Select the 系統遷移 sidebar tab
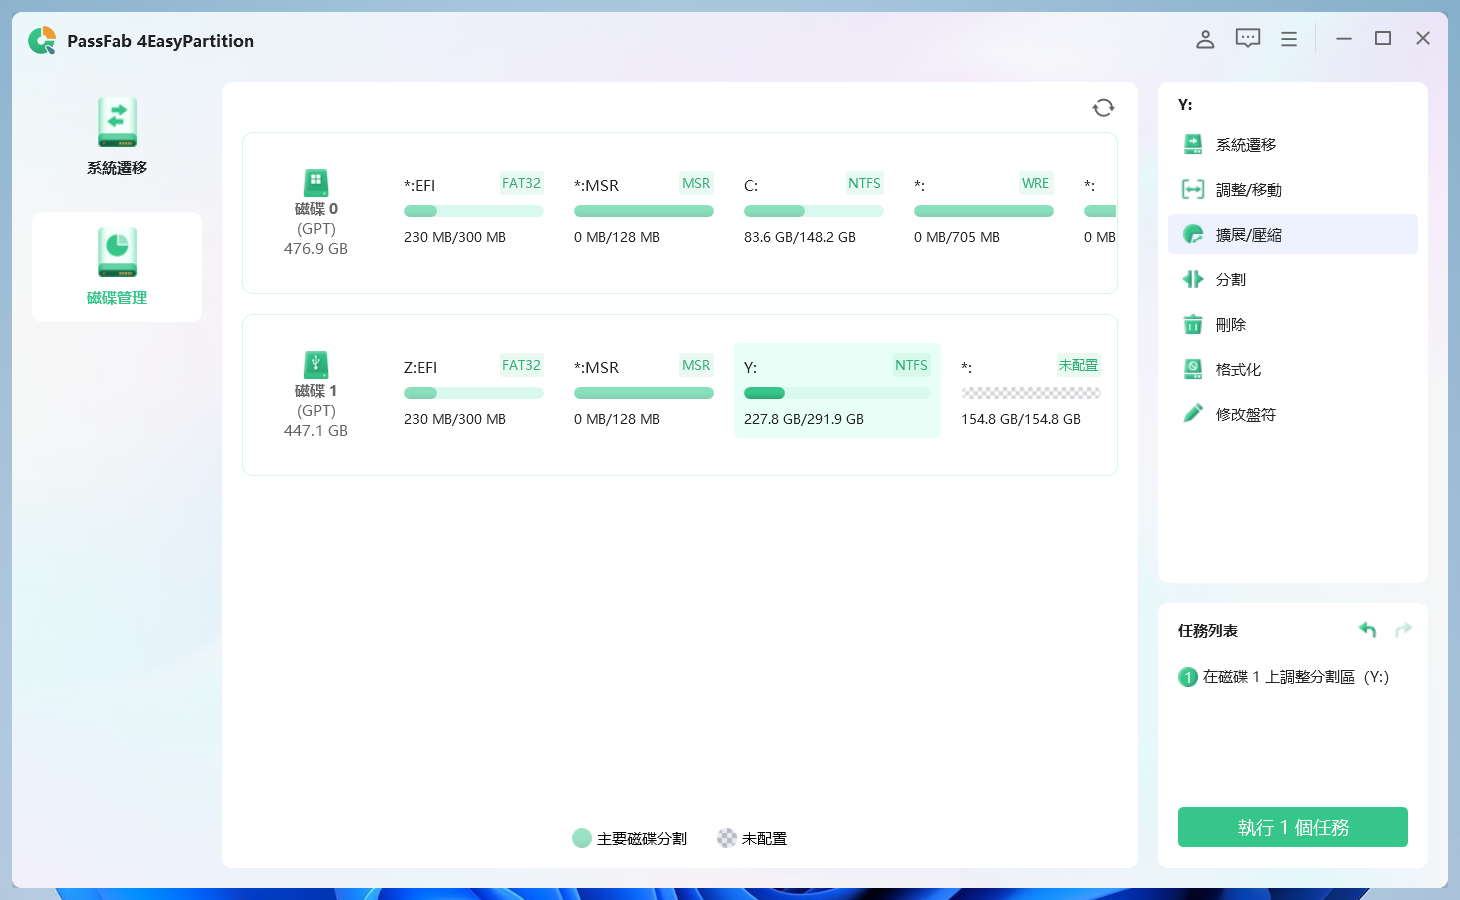Screen dimensions: 1460x900 pyautogui.click(x=117, y=137)
